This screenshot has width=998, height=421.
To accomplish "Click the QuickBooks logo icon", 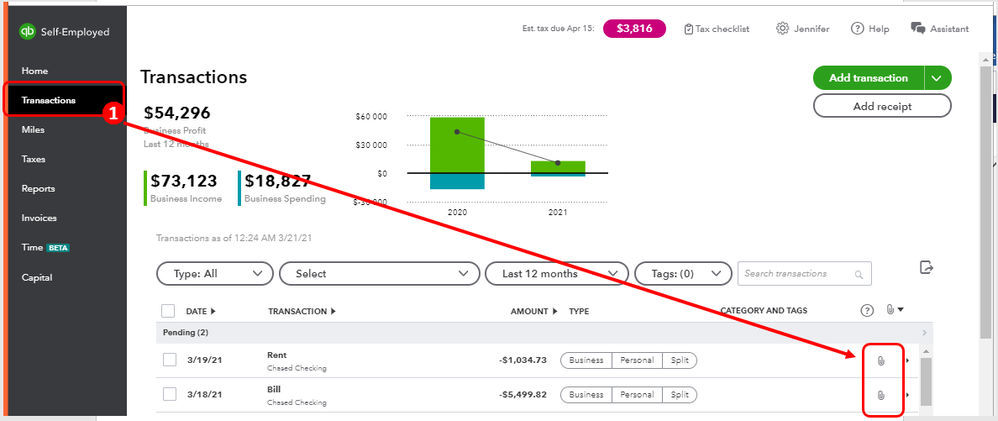I will tap(27, 32).
